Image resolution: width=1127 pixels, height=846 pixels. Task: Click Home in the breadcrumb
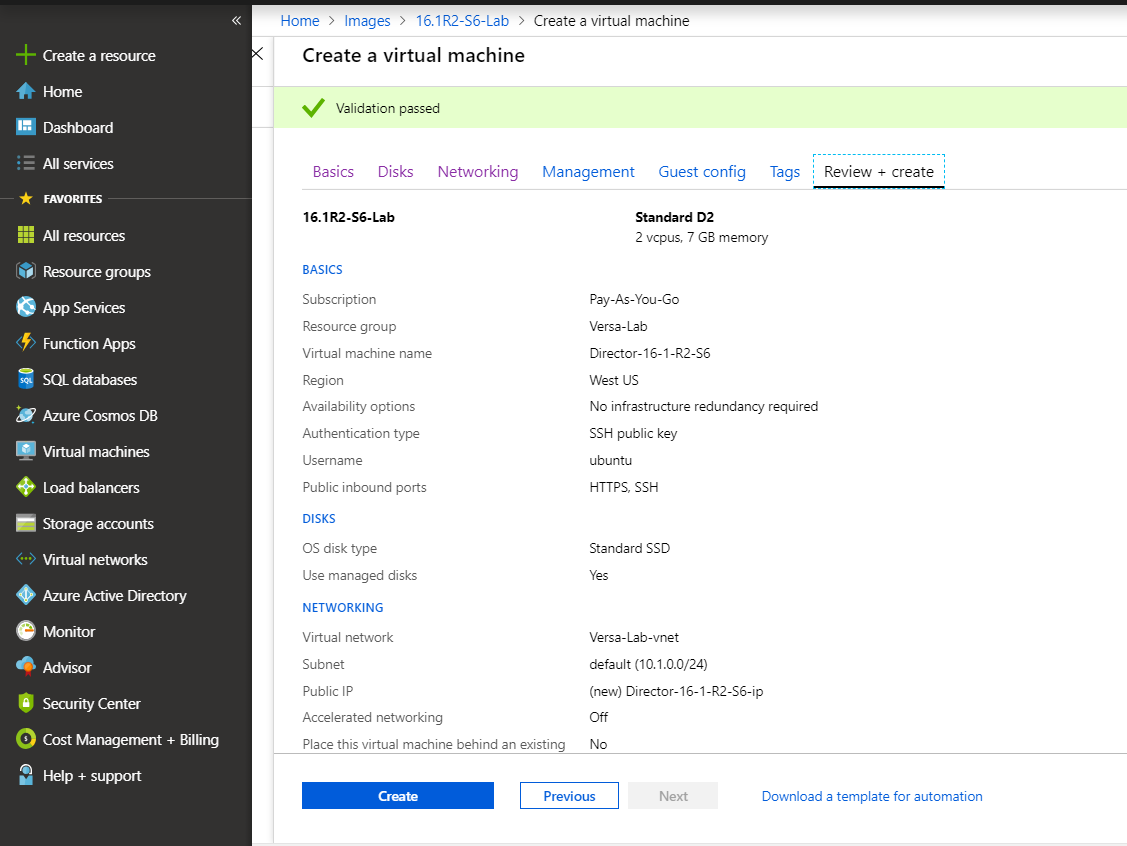coord(300,21)
